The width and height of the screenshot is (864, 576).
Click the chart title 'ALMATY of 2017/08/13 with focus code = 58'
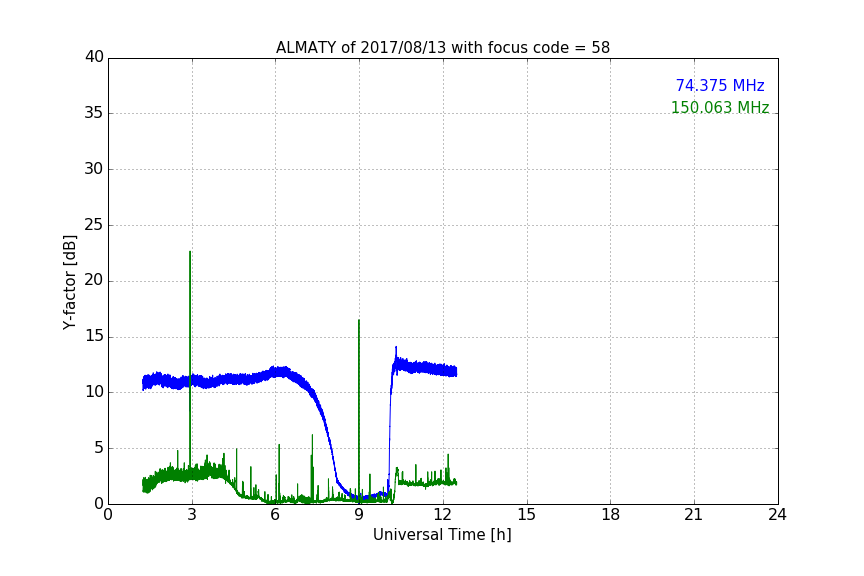click(x=442, y=48)
